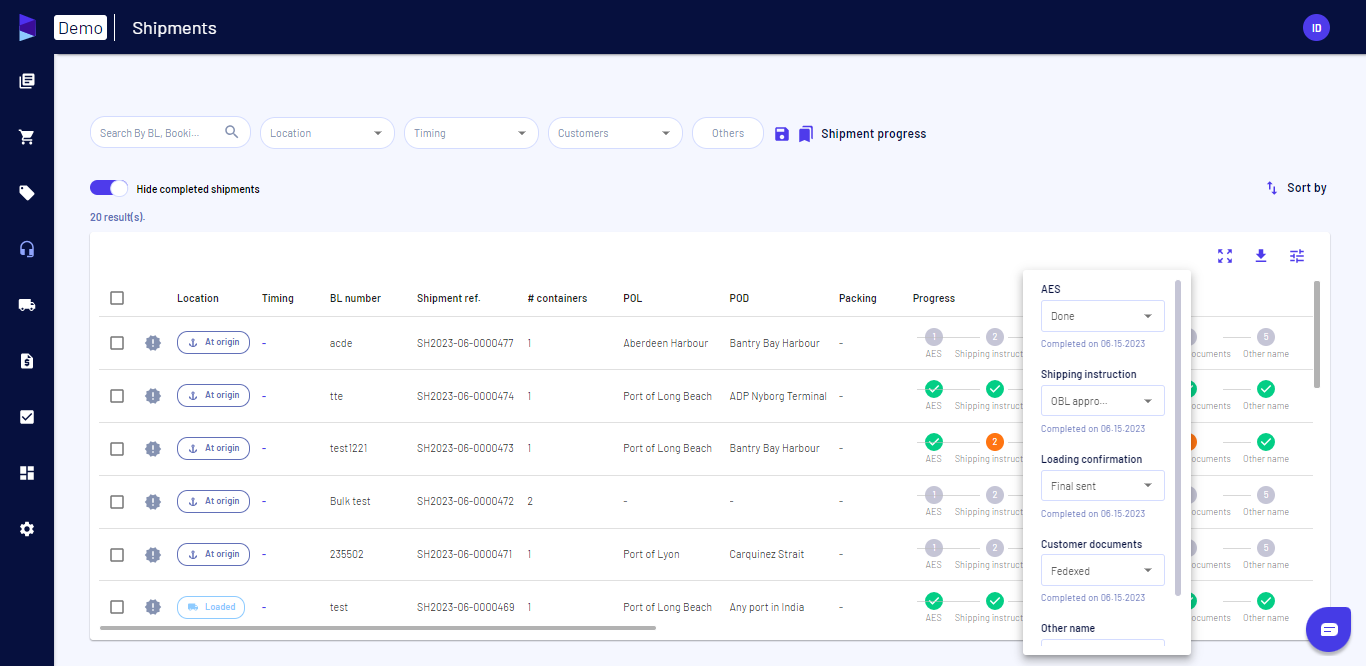Click the Progress column header
Image resolution: width=1366 pixels, height=666 pixels.
(934, 298)
